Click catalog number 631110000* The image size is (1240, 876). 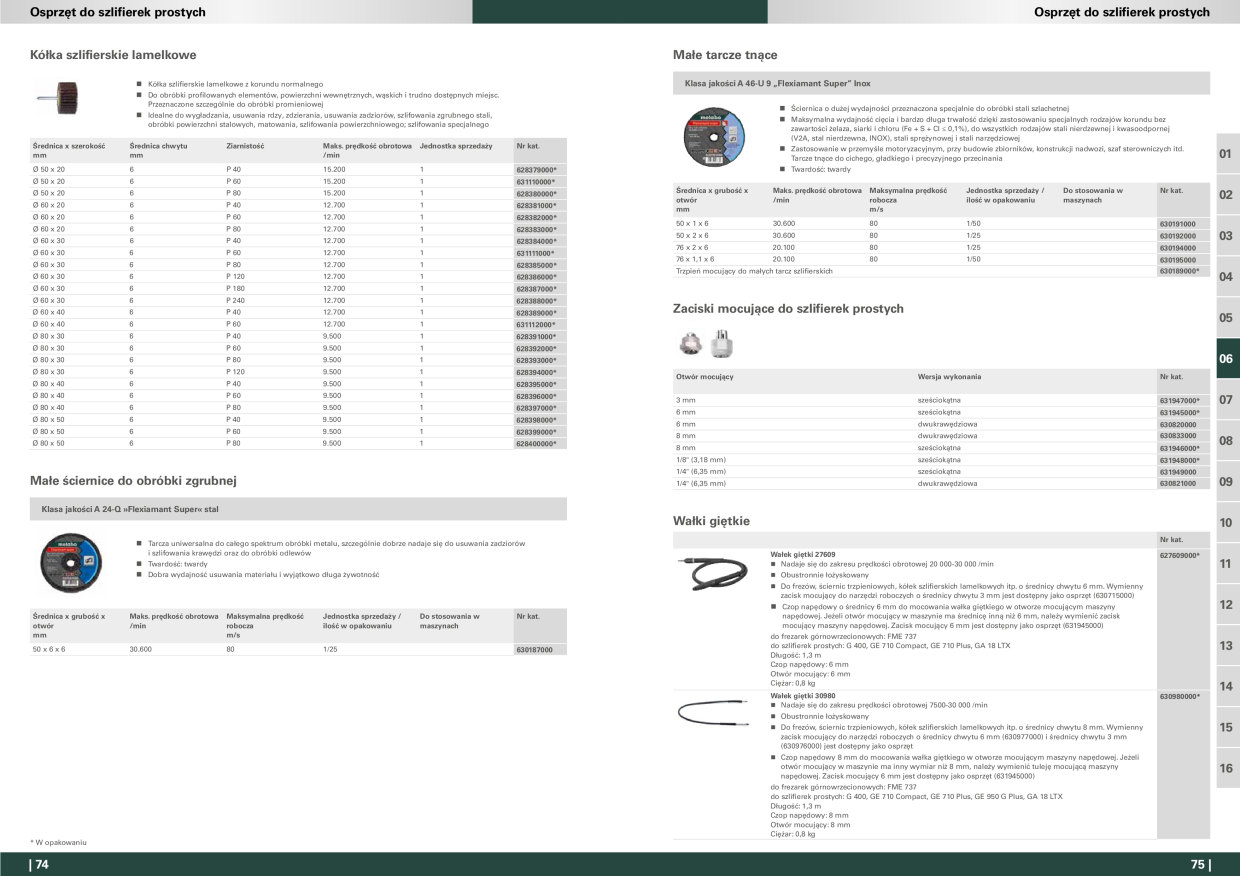click(x=536, y=182)
